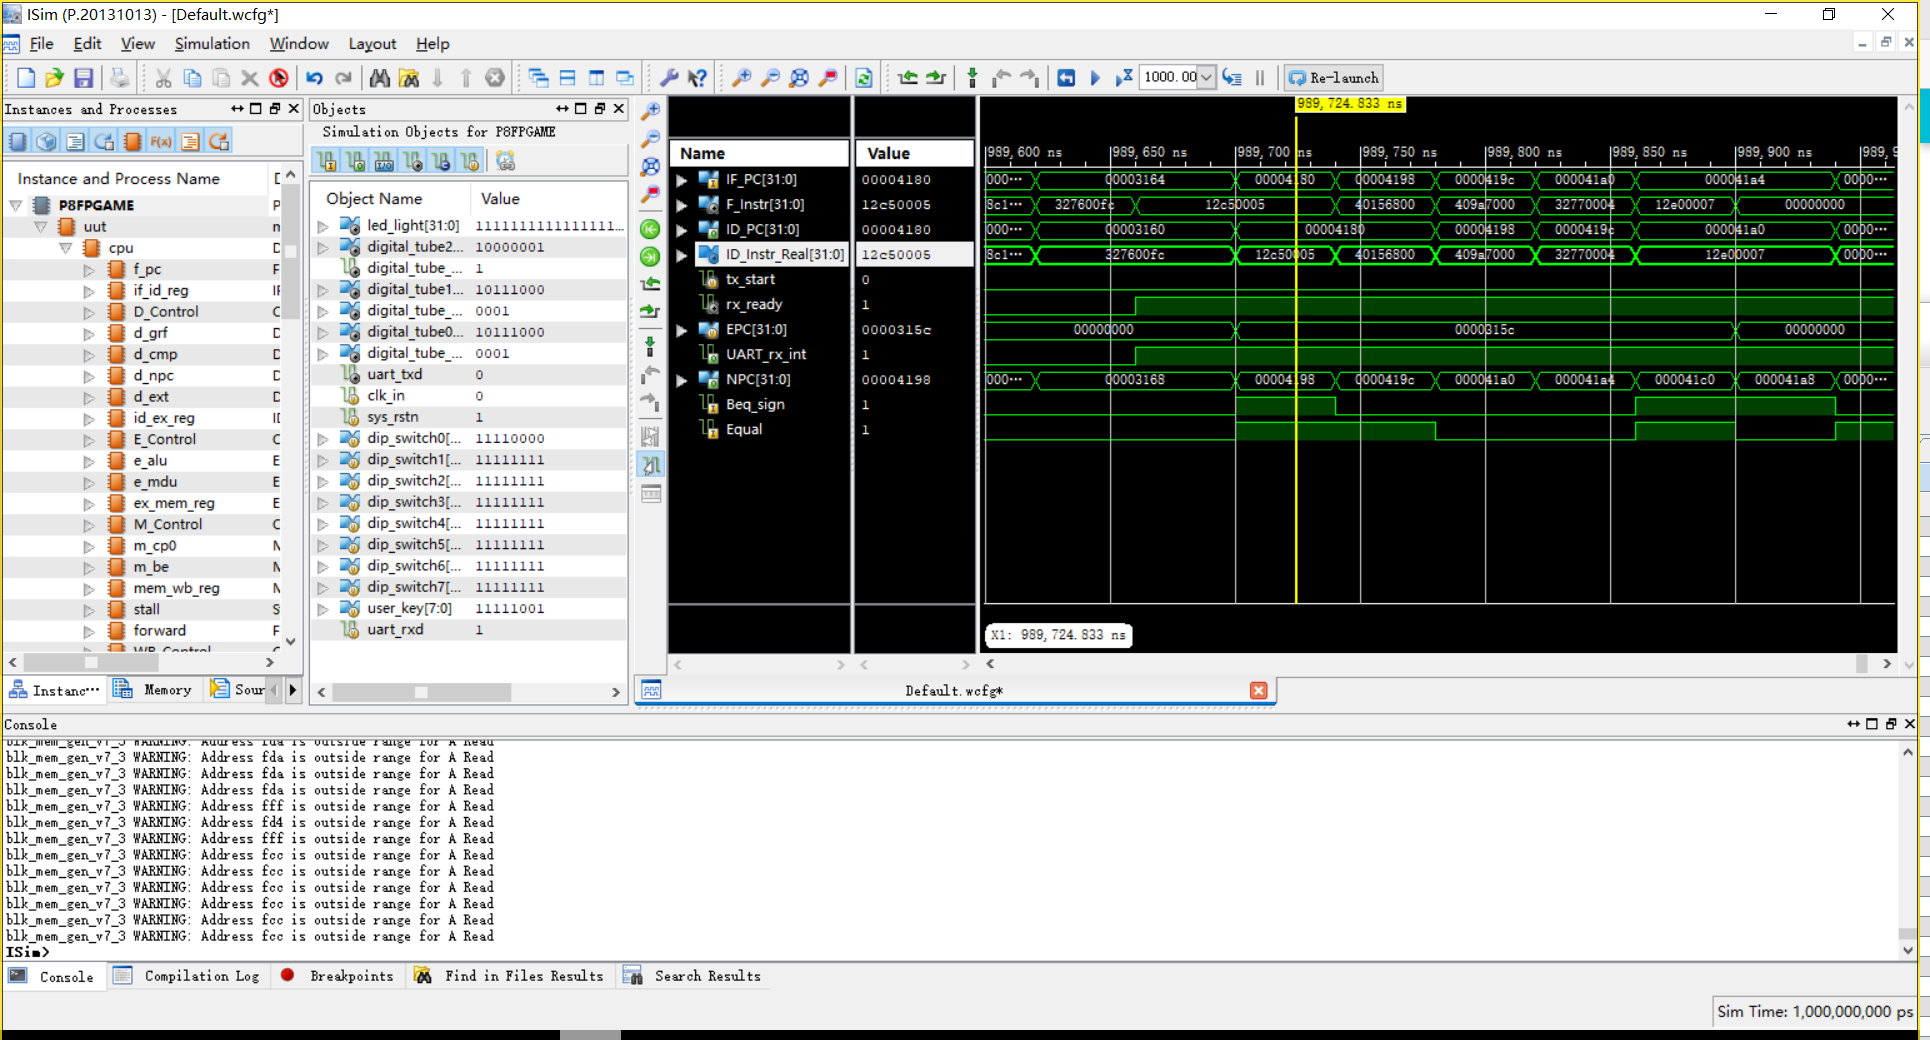
Task: Switch to the Compilation Log tab
Action: 187,976
